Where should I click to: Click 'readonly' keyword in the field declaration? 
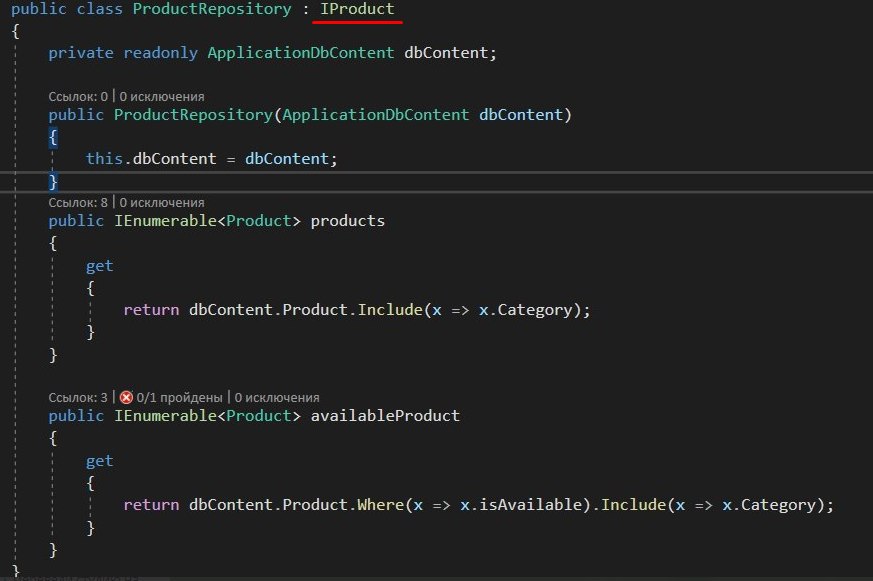(x=160, y=53)
